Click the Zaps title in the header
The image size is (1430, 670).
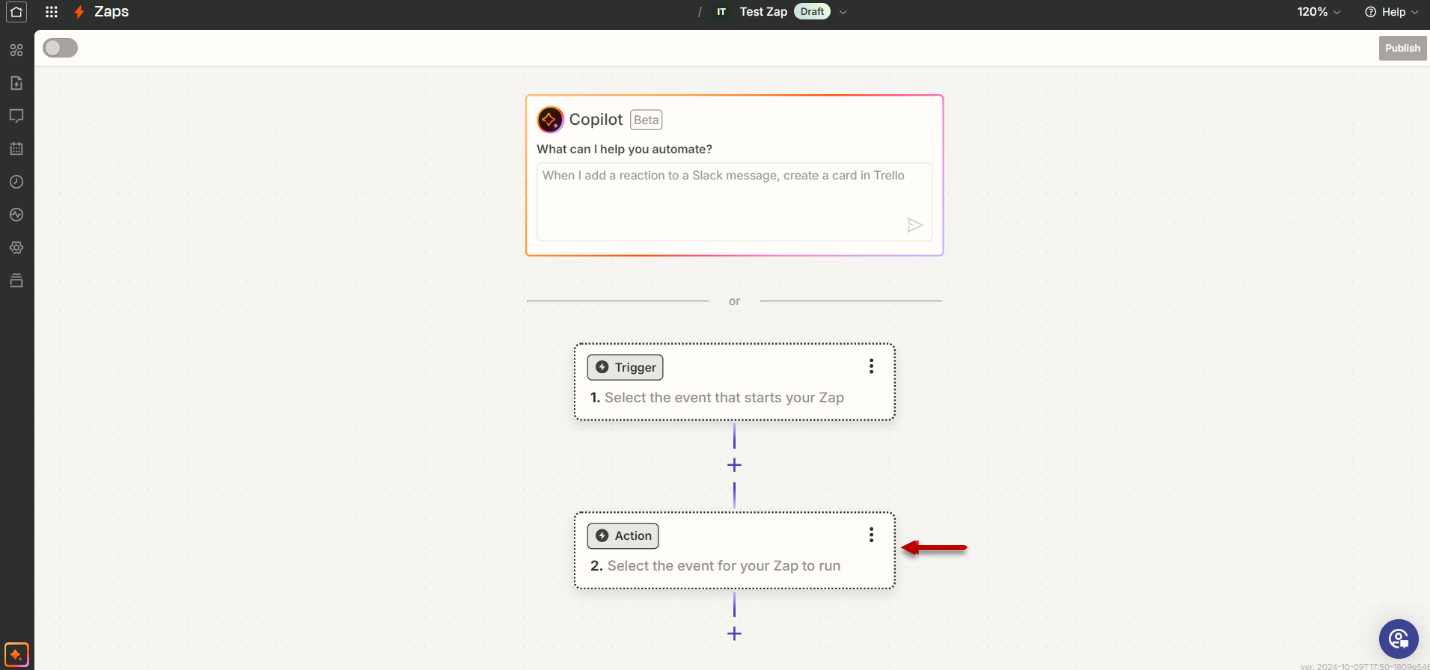pos(112,12)
